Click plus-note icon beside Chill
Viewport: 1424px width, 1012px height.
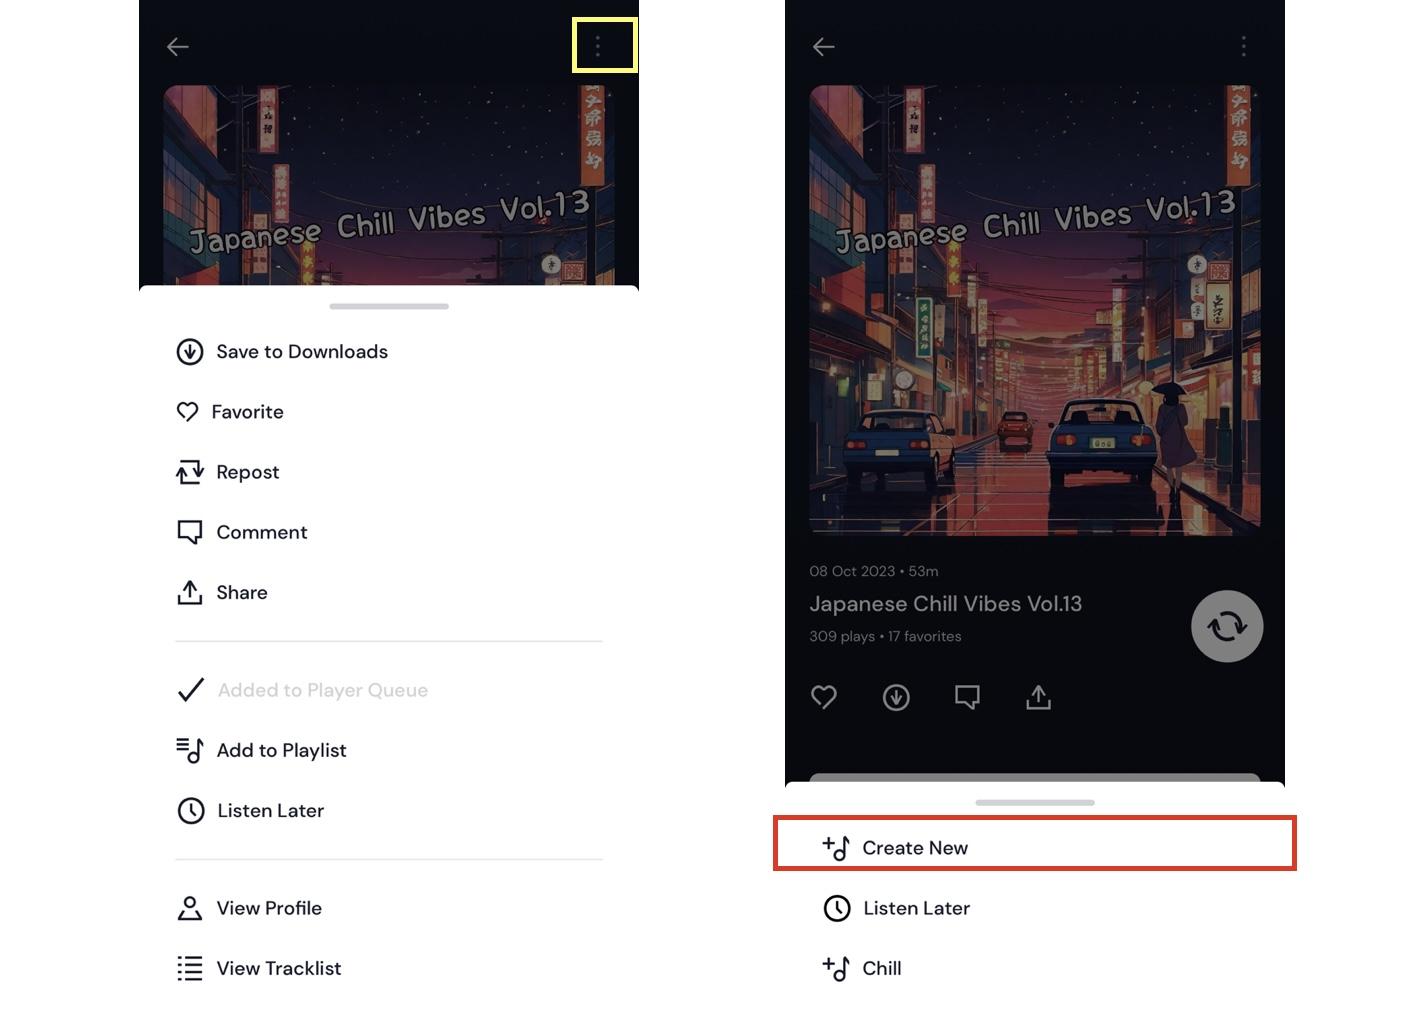click(836, 968)
